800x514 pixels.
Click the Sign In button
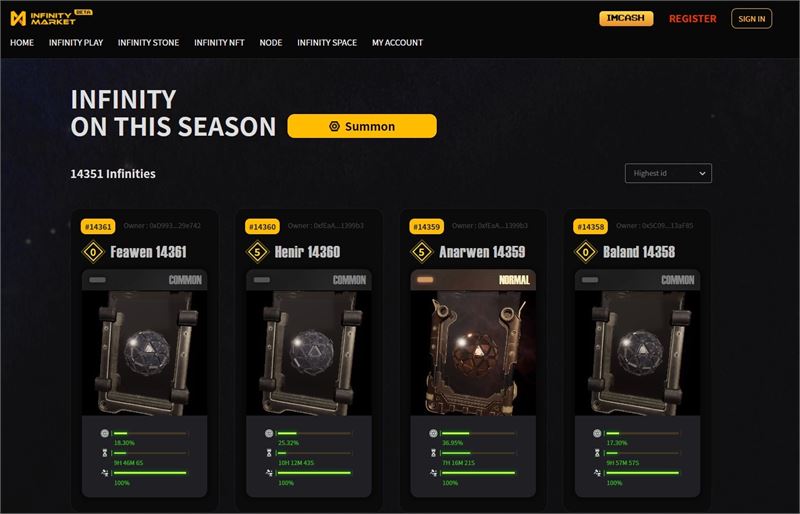[752, 19]
